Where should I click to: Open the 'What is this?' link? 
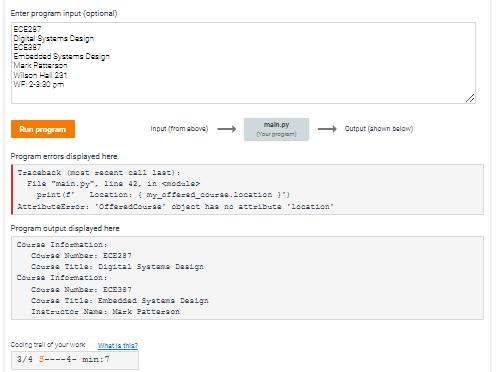pyautogui.click(x=118, y=345)
